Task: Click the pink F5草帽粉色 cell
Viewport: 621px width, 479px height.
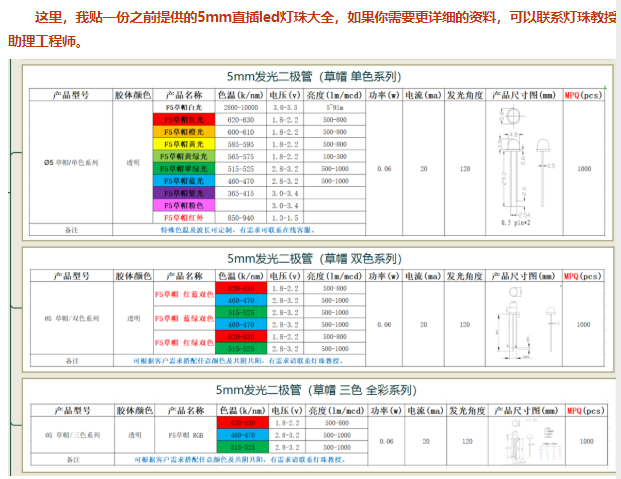Action: click(184, 205)
